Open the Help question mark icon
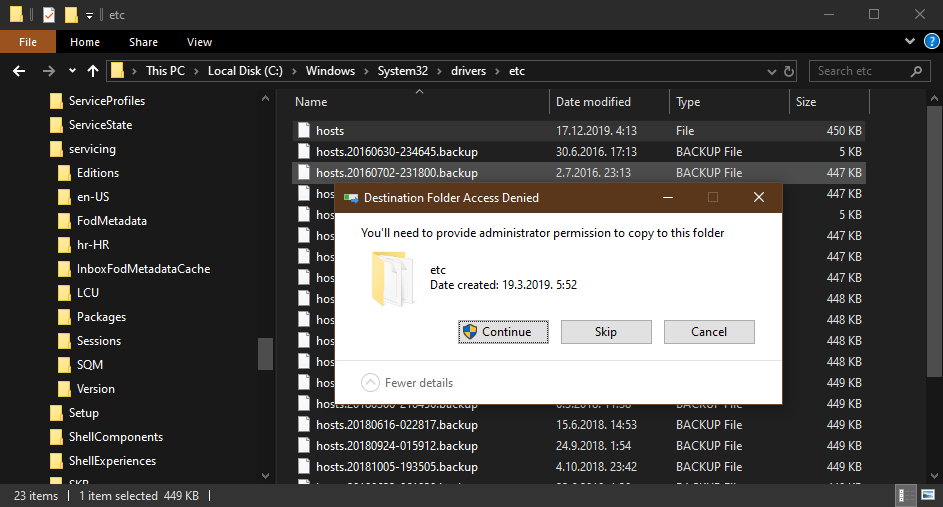The width and height of the screenshot is (943, 507). tap(930, 42)
